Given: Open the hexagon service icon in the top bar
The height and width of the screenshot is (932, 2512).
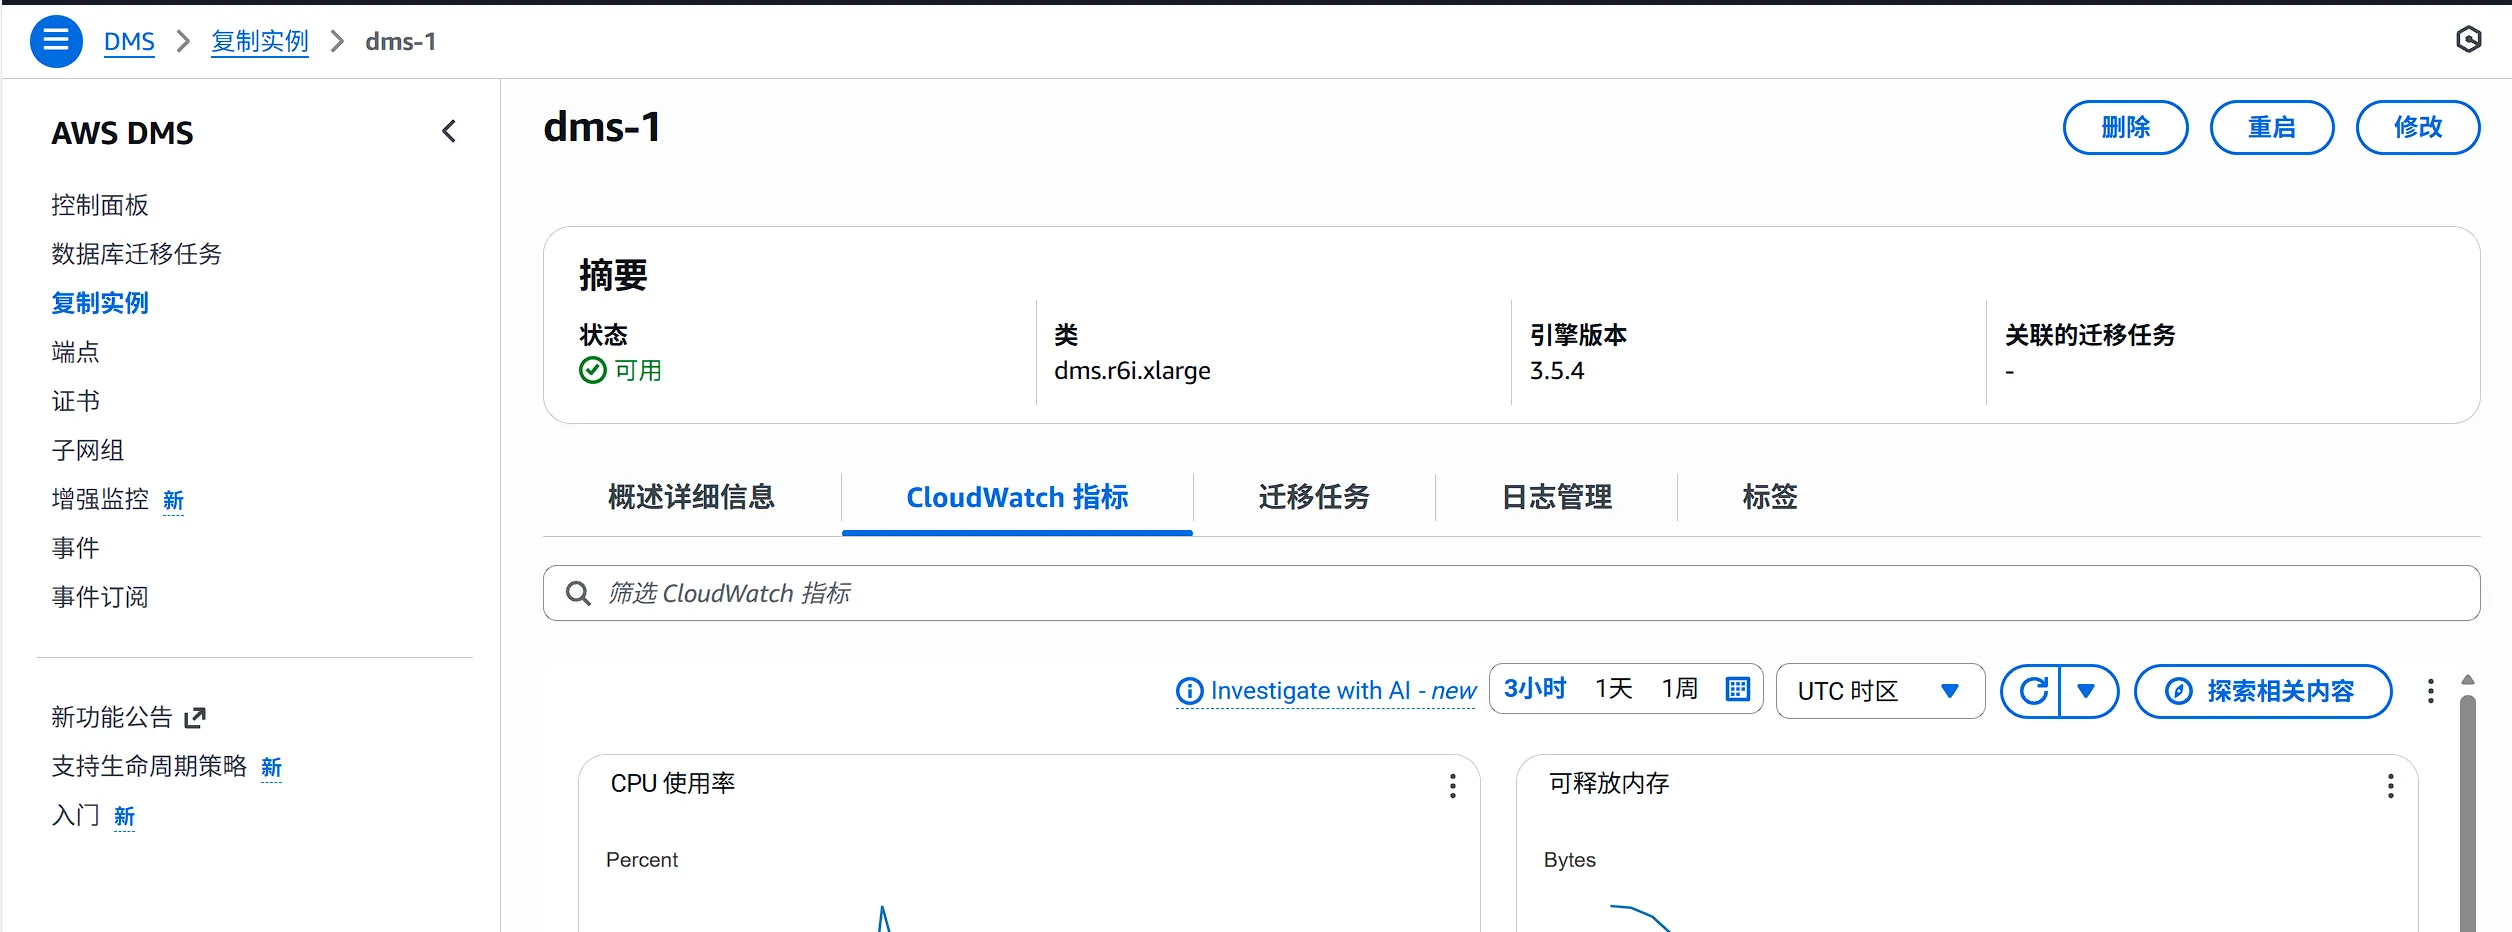Looking at the screenshot, I should coord(2469,39).
